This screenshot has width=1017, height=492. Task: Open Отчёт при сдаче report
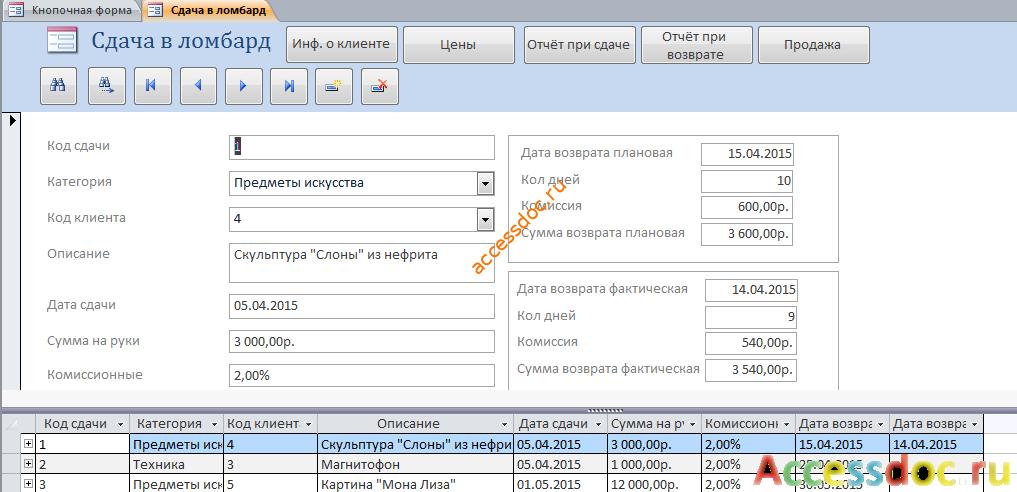click(579, 45)
